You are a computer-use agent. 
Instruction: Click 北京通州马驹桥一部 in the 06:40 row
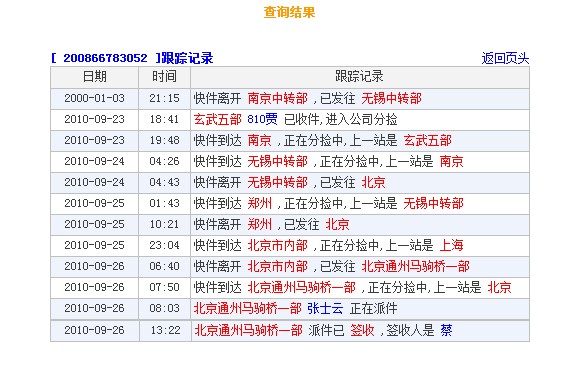416,266
